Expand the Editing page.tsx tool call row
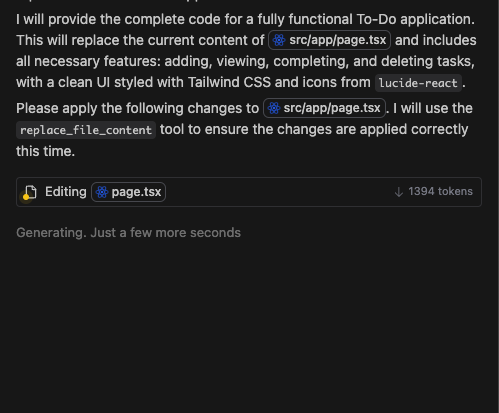The height and width of the screenshot is (413, 499). point(249,192)
